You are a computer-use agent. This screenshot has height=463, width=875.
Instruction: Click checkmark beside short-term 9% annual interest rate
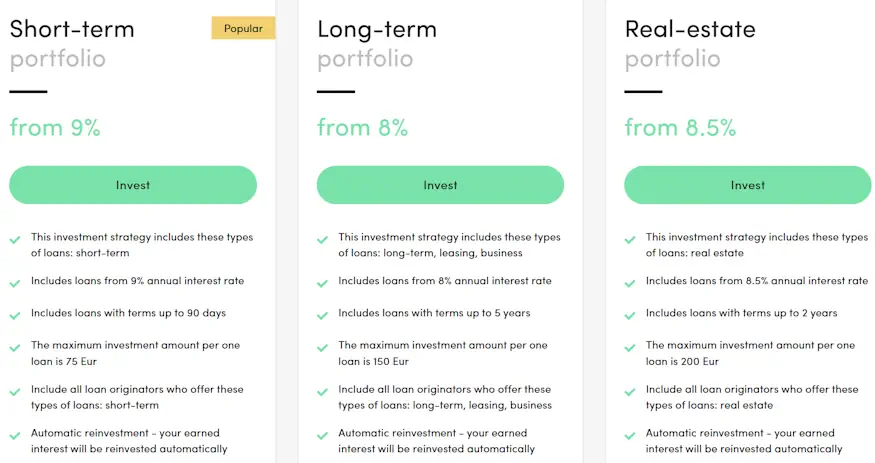pyautogui.click(x=15, y=283)
